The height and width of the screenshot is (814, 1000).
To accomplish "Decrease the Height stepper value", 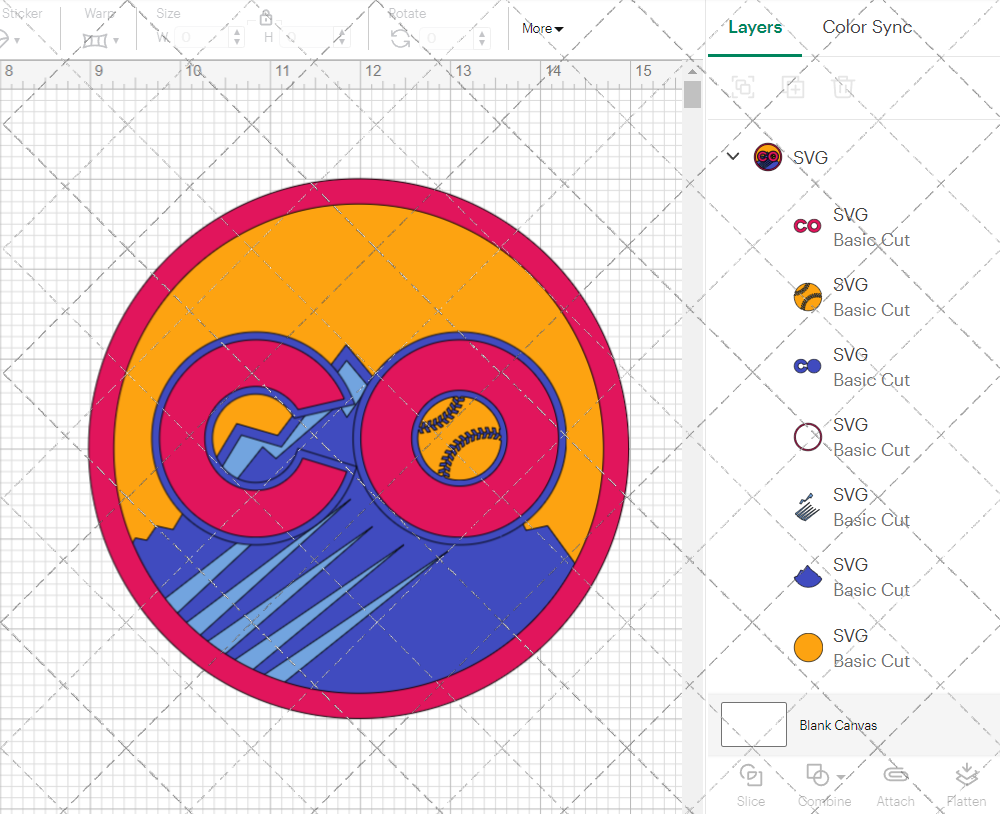I will [x=343, y=44].
